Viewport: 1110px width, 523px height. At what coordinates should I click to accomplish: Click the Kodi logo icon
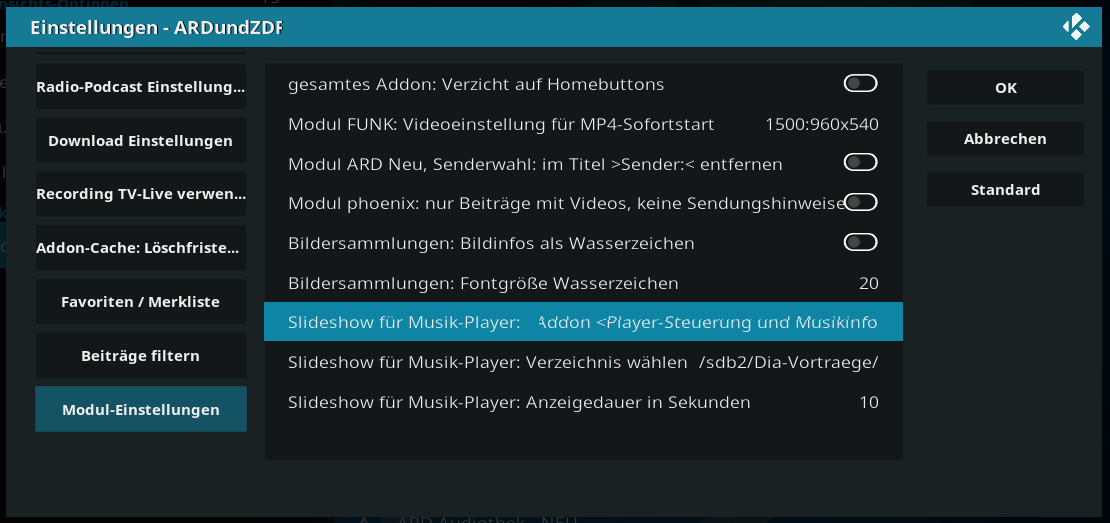pos(1075,28)
